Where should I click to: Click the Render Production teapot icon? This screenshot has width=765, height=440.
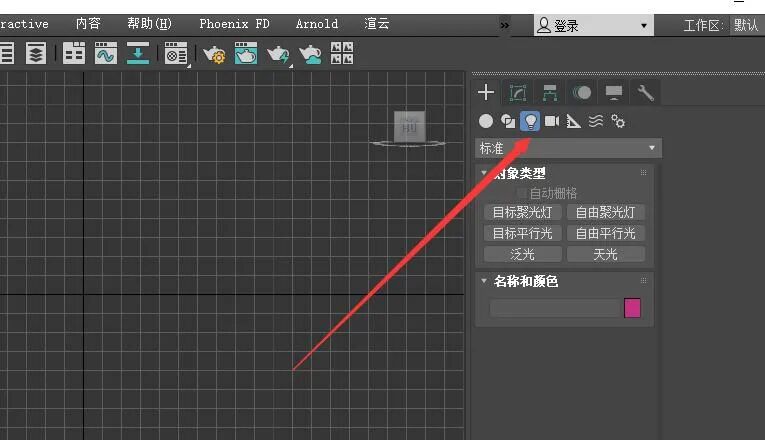click(x=278, y=54)
